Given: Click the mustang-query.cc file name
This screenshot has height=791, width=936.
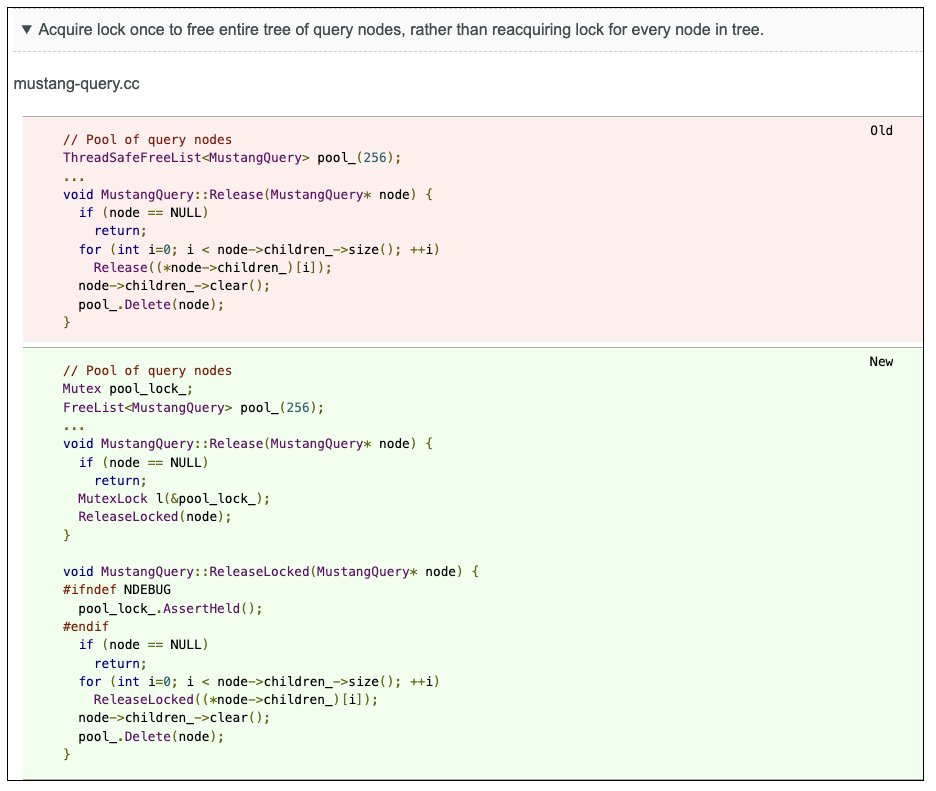Looking at the screenshot, I should pos(76,84).
